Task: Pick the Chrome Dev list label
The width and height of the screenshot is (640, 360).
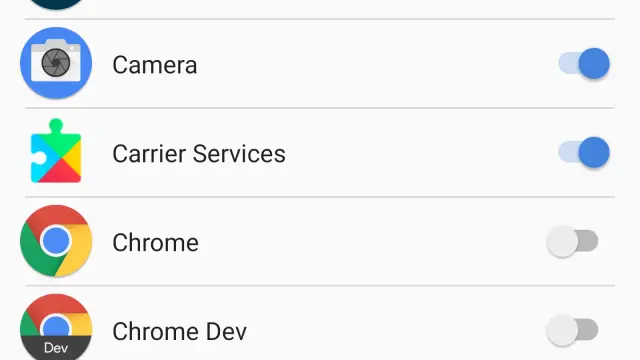Action: tap(180, 331)
